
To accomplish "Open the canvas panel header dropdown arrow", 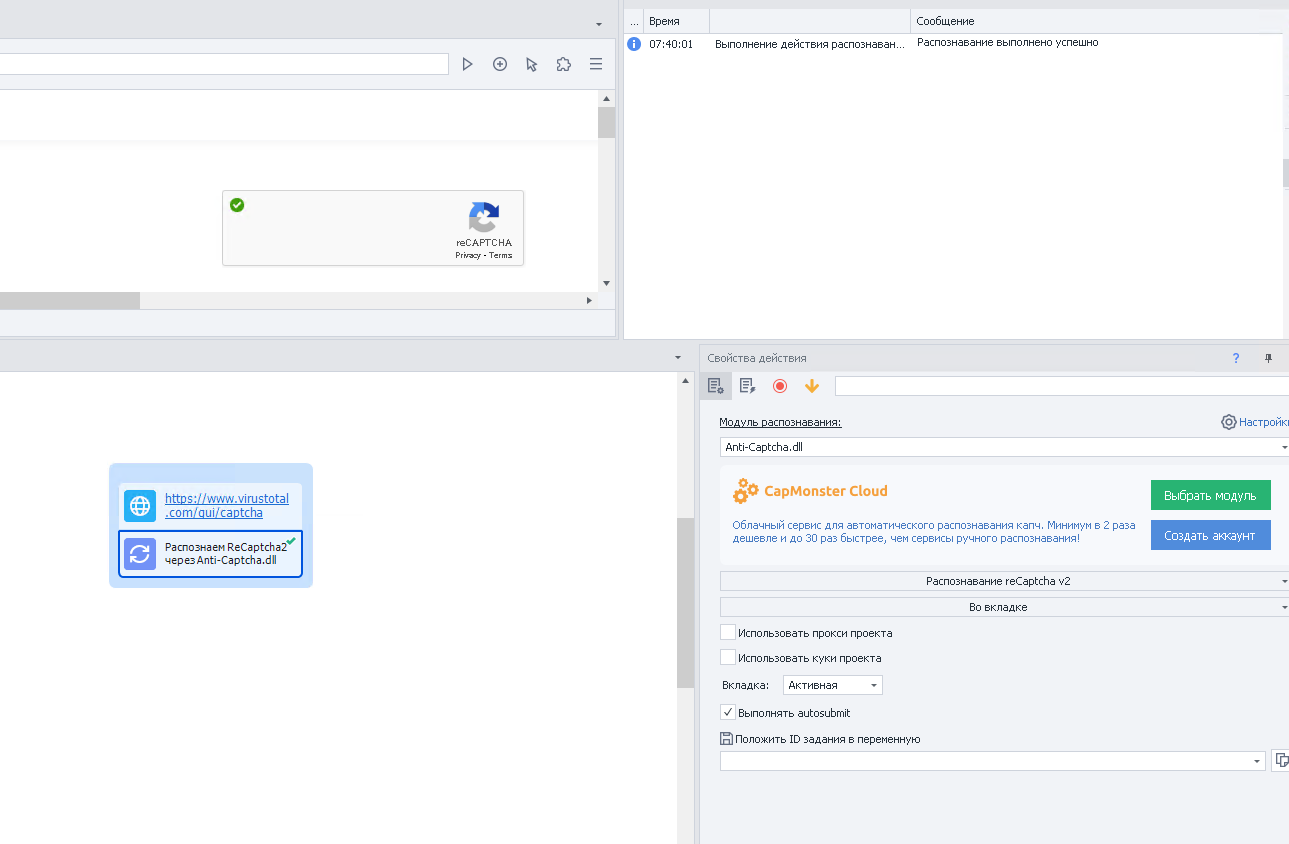I will (678, 357).
